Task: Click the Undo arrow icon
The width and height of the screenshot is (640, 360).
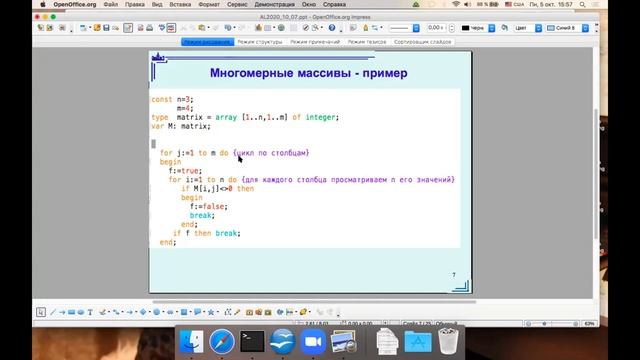Action: pyautogui.click(x=228, y=28)
